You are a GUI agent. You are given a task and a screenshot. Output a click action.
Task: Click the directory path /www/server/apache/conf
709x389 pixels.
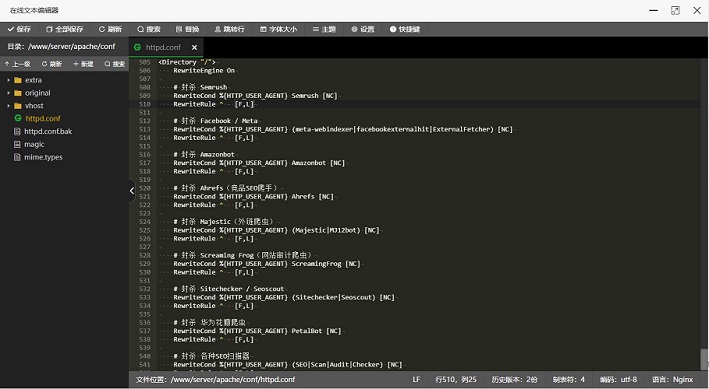pos(71,47)
